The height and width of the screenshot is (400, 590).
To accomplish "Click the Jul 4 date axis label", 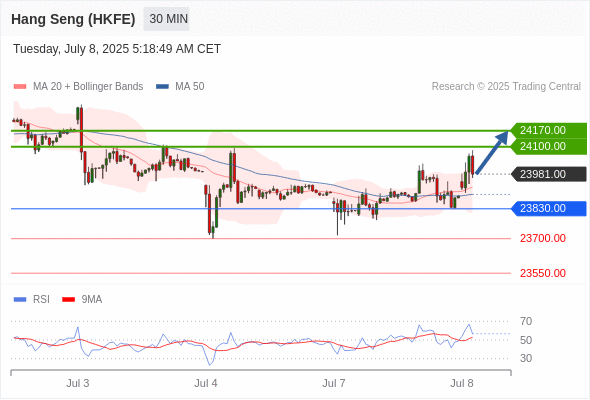I will pyautogui.click(x=206, y=383).
